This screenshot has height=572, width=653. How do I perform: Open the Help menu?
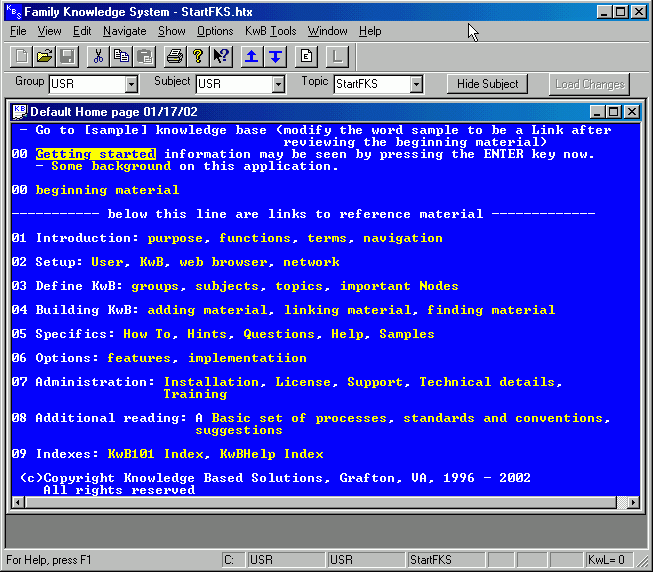(370, 31)
